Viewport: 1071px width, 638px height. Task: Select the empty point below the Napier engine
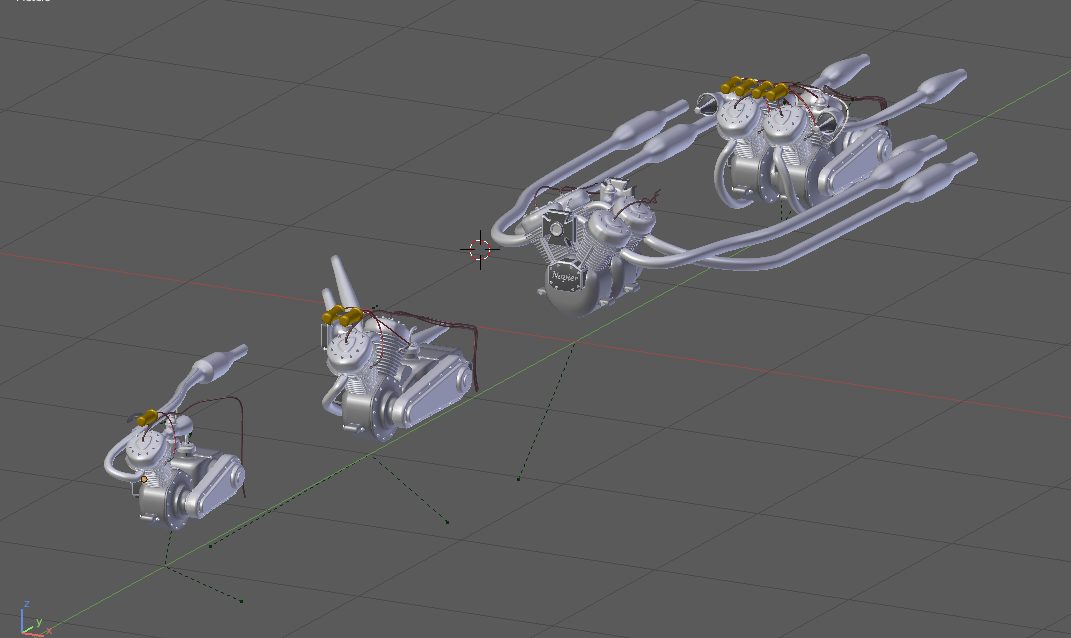(519, 479)
